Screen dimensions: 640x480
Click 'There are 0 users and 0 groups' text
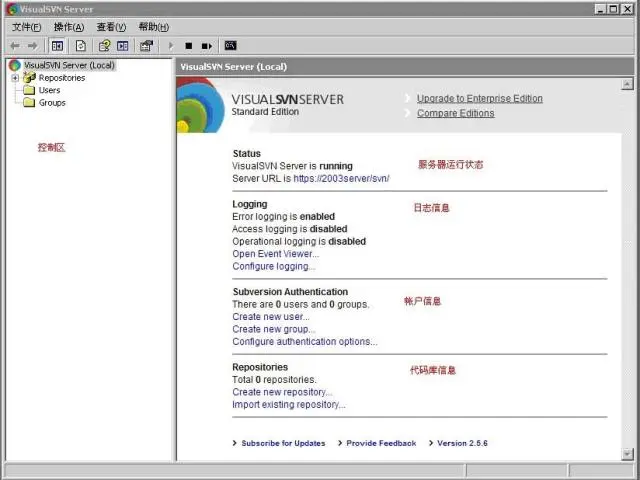click(300, 304)
